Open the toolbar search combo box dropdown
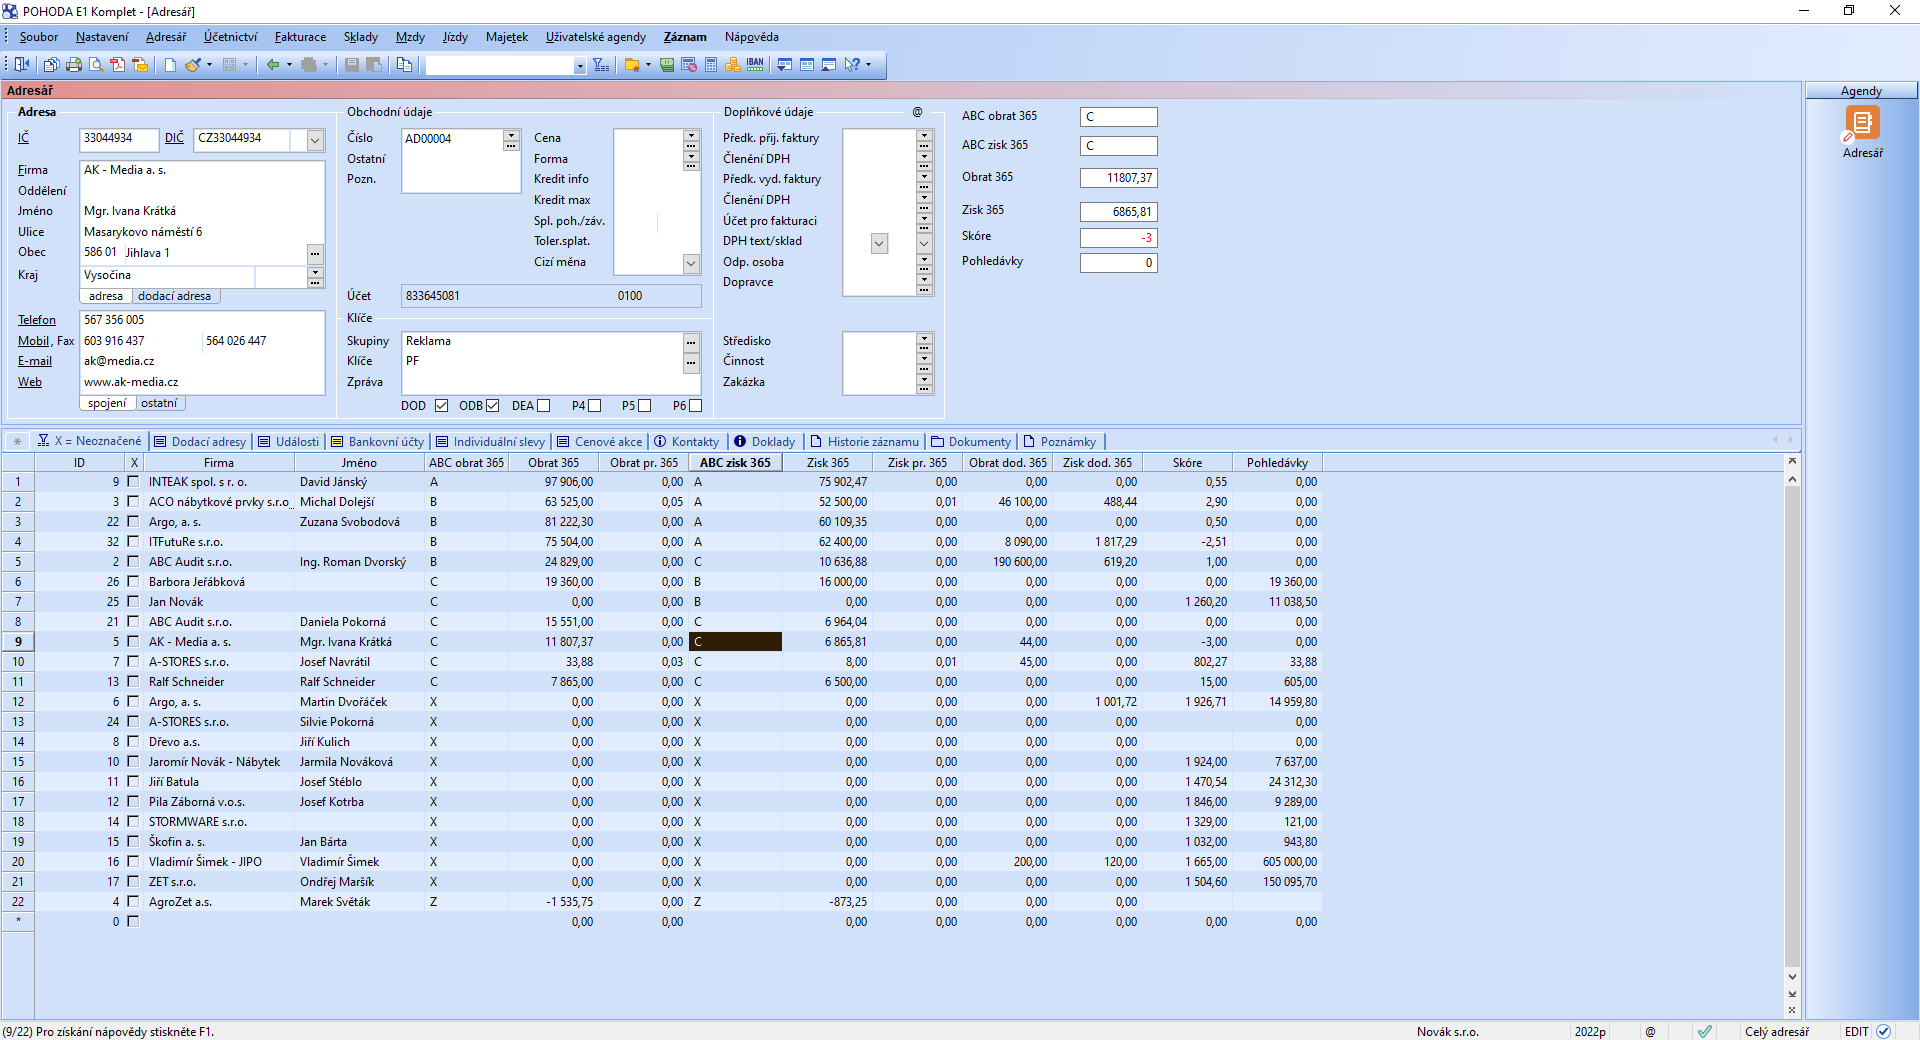The height and width of the screenshot is (1040, 1920). point(579,66)
